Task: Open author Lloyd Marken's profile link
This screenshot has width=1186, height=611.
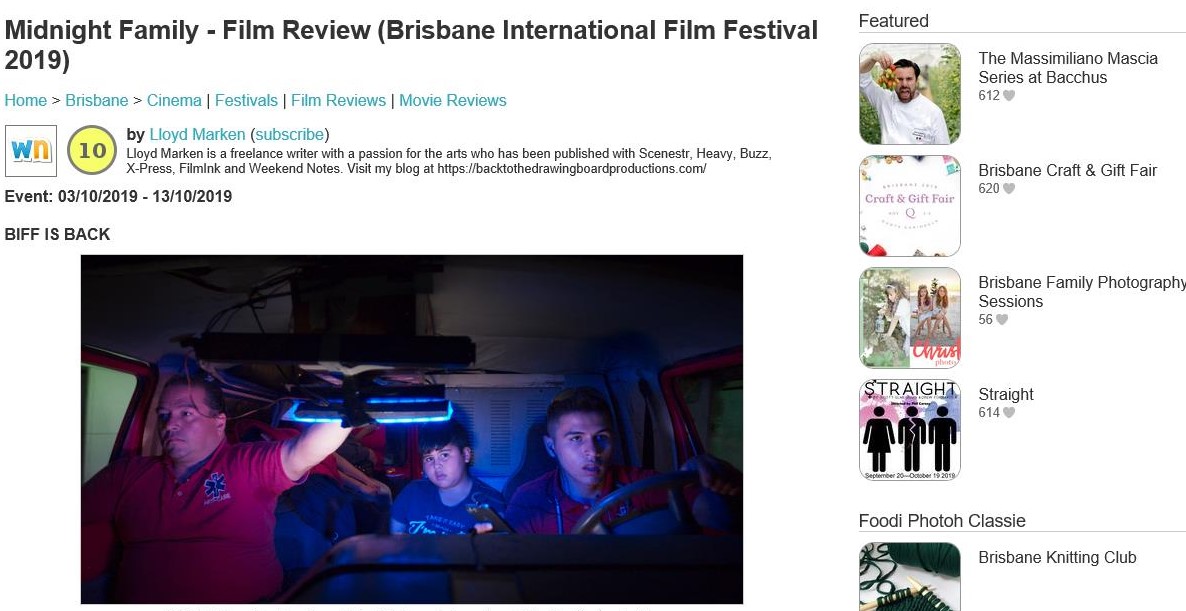Action: click(x=197, y=135)
